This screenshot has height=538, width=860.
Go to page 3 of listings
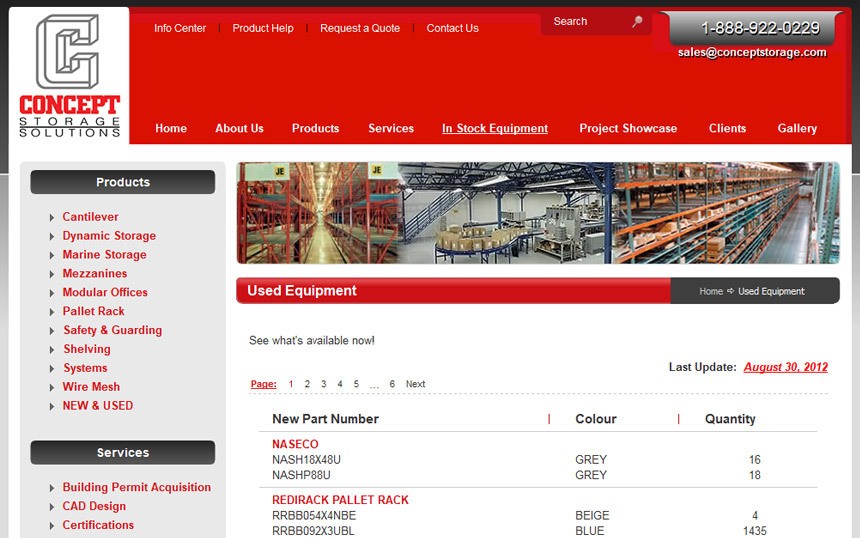click(x=324, y=384)
